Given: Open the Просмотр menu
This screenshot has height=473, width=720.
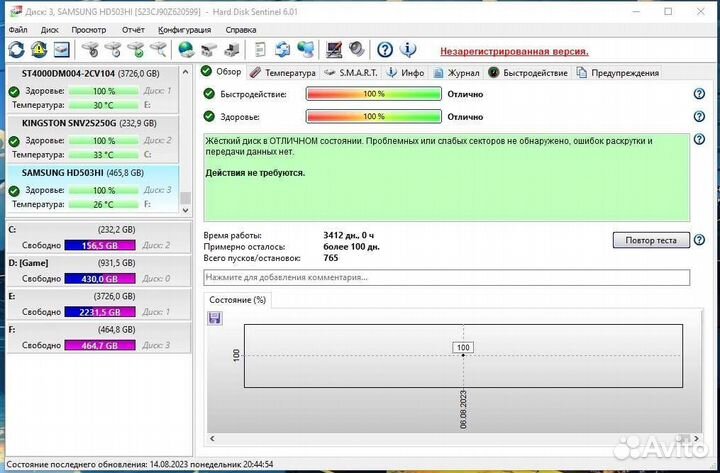Looking at the screenshot, I should point(89,30).
